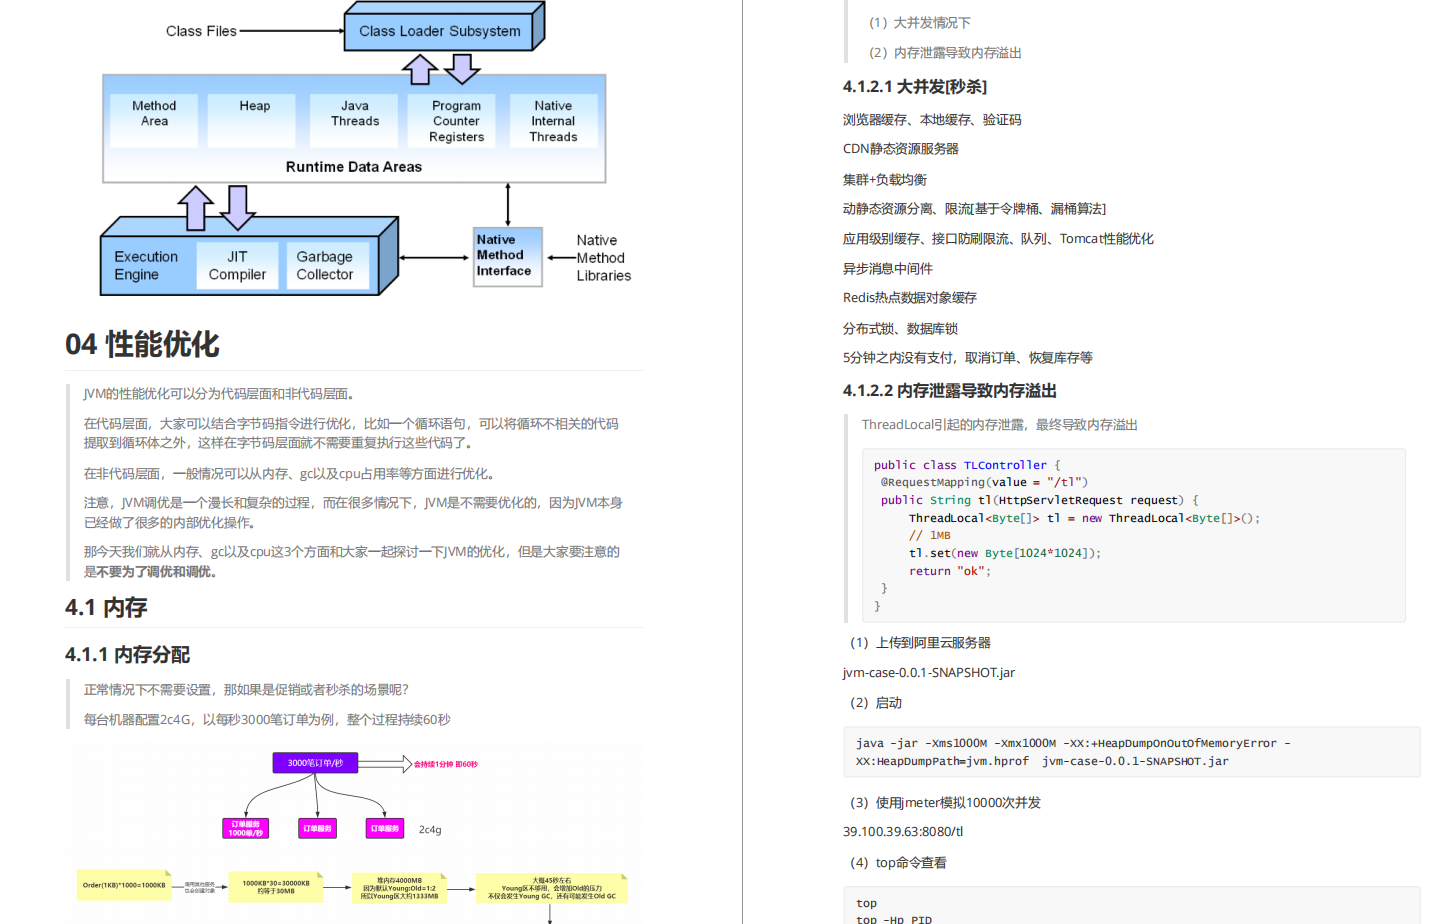The width and height of the screenshot is (1454, 924).
Task: Click the purple '3000笔订单/秒' box
Action: click(315, 763)
